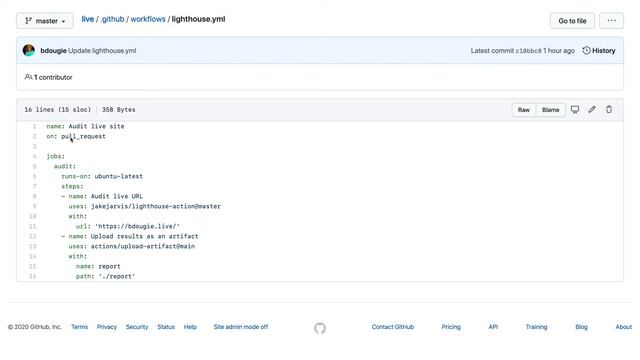
Task: Open bdougie's avatar image
Action: (29, 50)
